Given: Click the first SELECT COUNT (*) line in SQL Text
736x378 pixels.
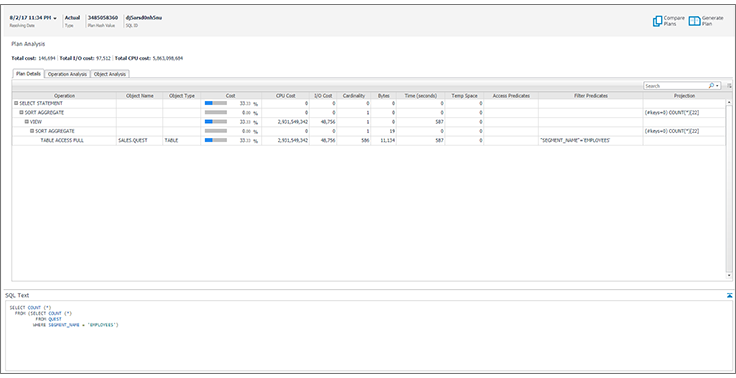Looking at the screenshot, I should 30,308.
